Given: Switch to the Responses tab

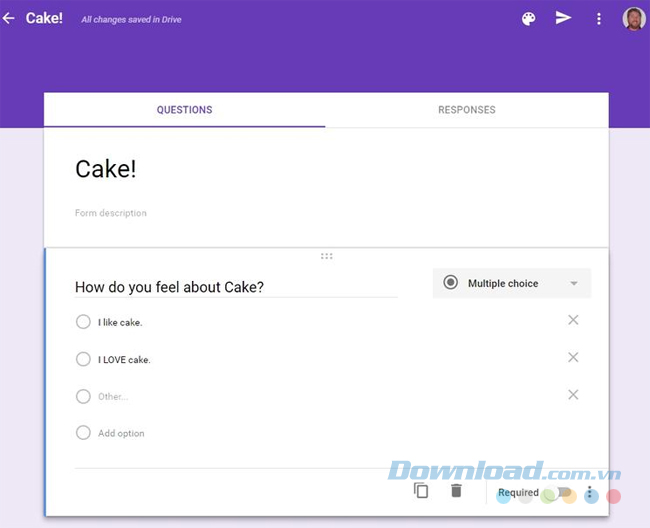Looking at the screenshot, I should point(466,110).
